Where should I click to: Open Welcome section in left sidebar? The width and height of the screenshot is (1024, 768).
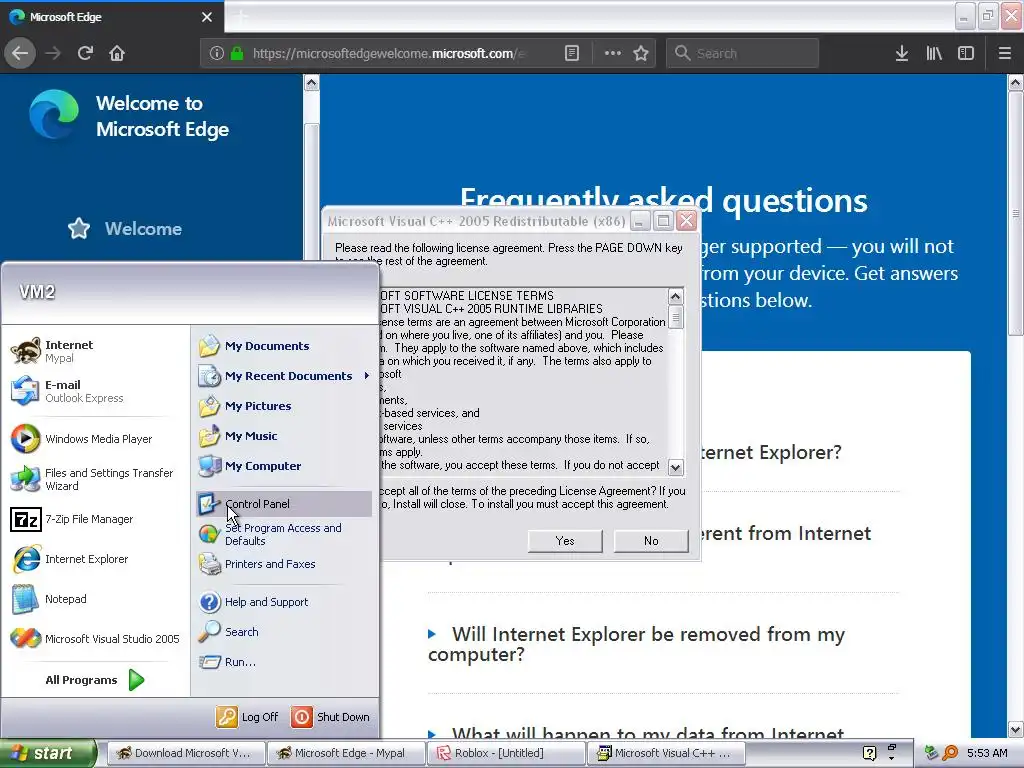tap(125, 229)
